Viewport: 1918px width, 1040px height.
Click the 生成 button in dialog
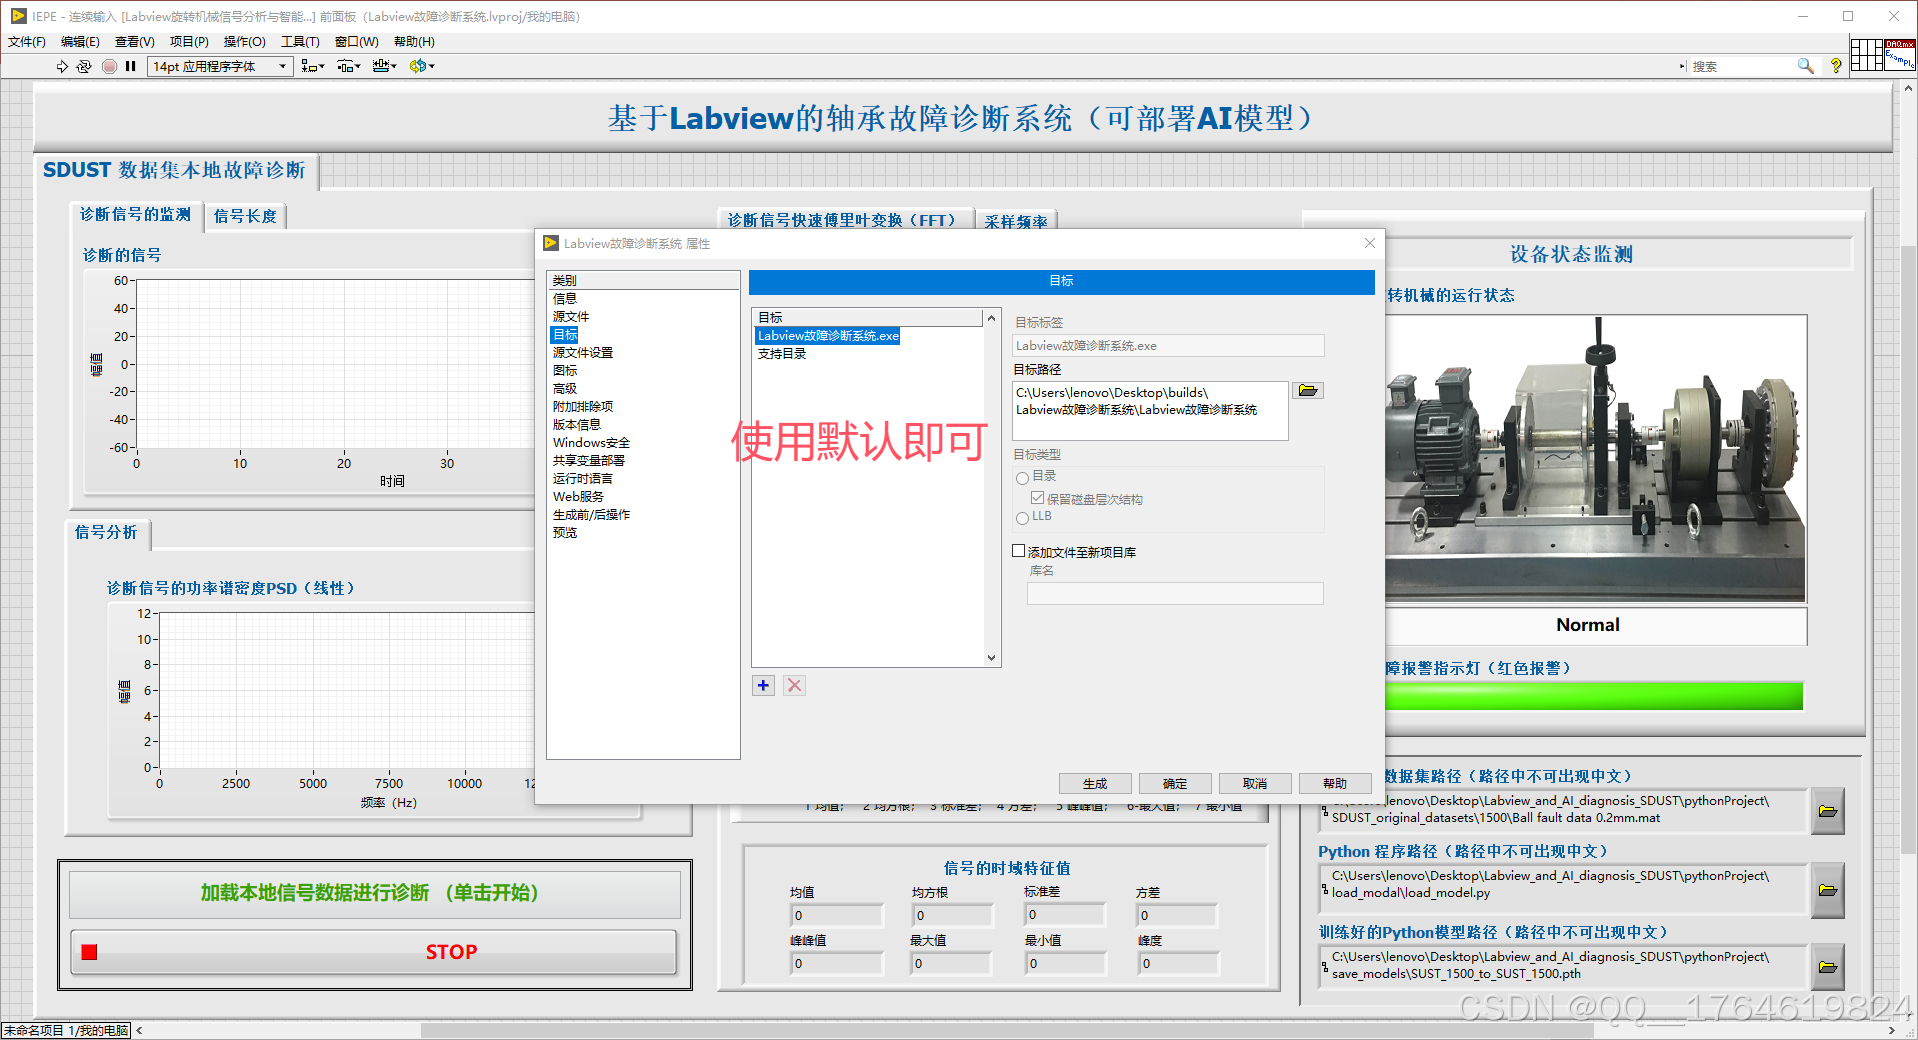pos(1095,784)
